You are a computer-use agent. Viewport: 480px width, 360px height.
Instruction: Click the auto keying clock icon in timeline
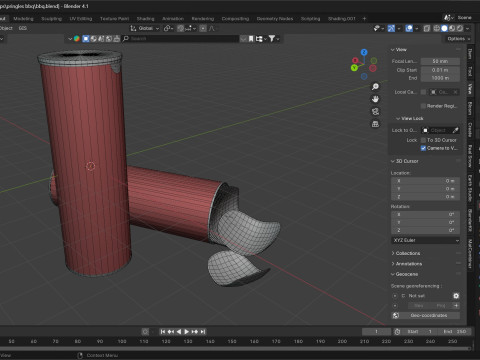click(397, 332)
